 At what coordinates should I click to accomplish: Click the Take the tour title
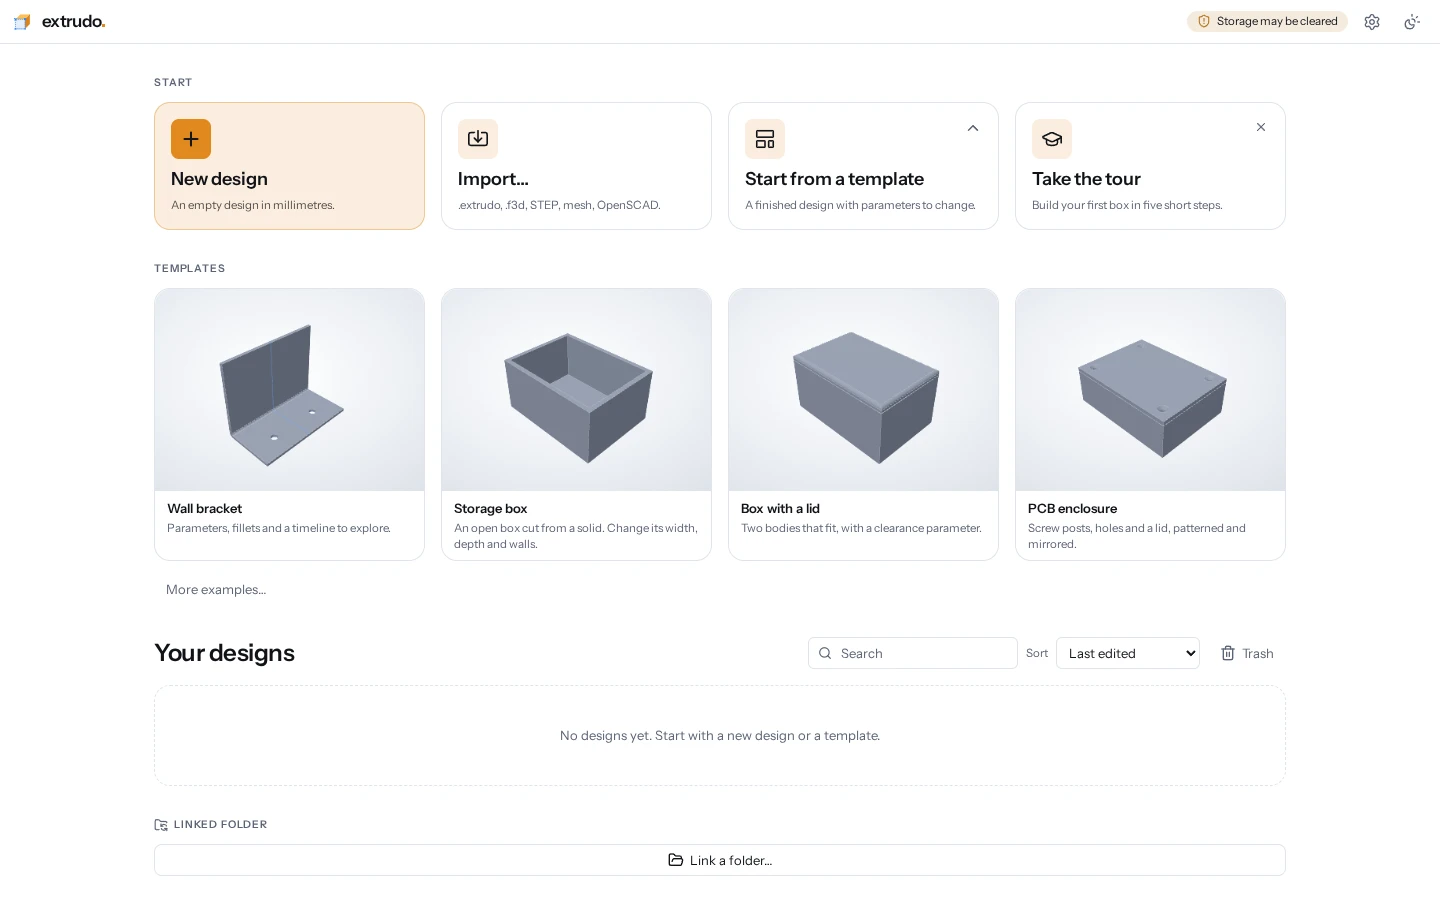pyautogui.click(x=1086, y=179)
